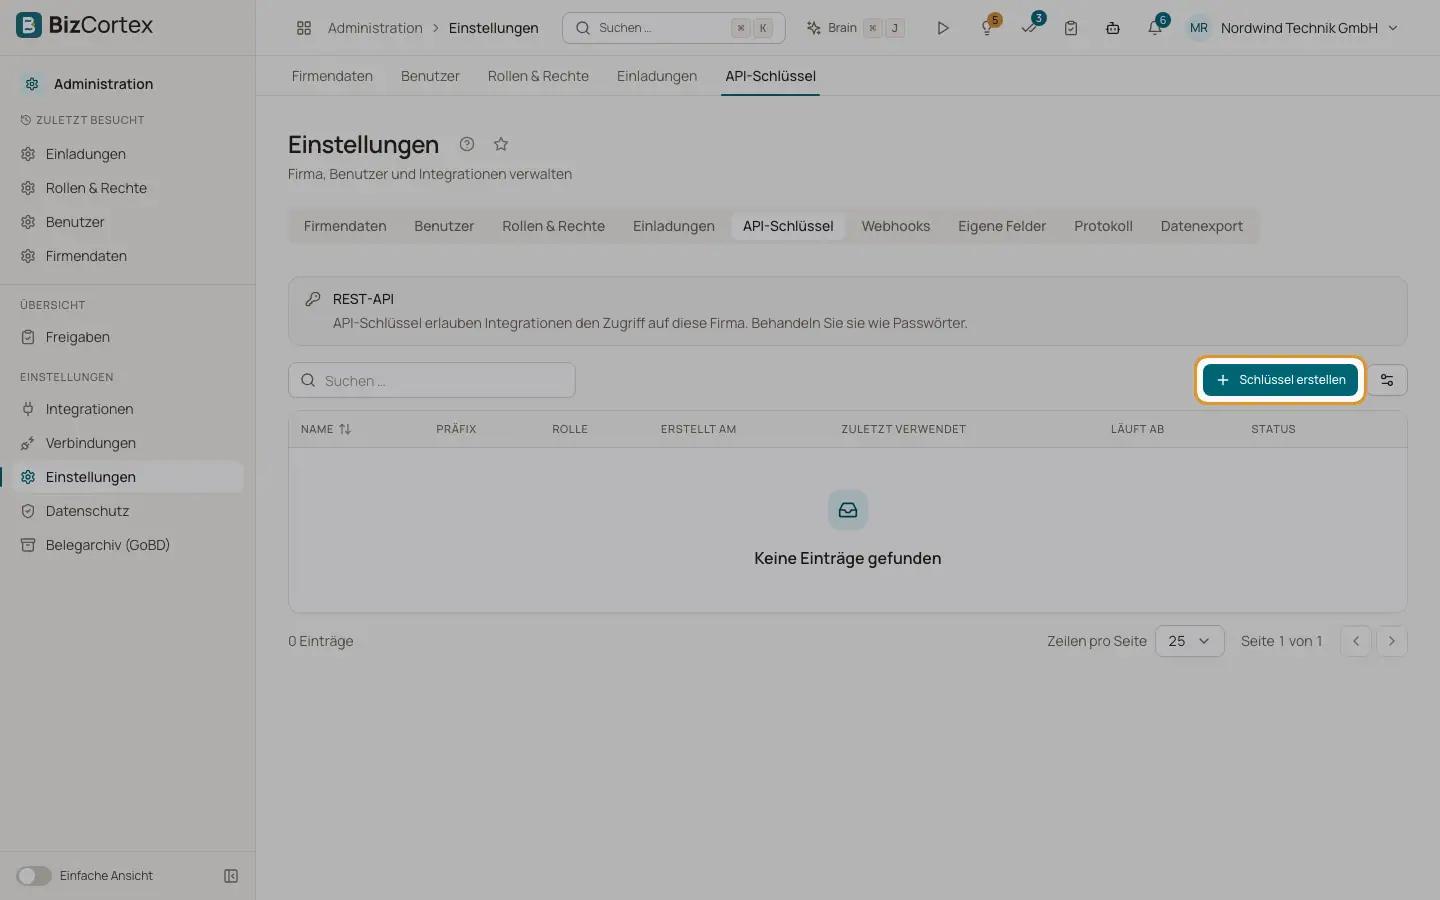Select the Firmendaten pill tab

(x=345, y=226)
